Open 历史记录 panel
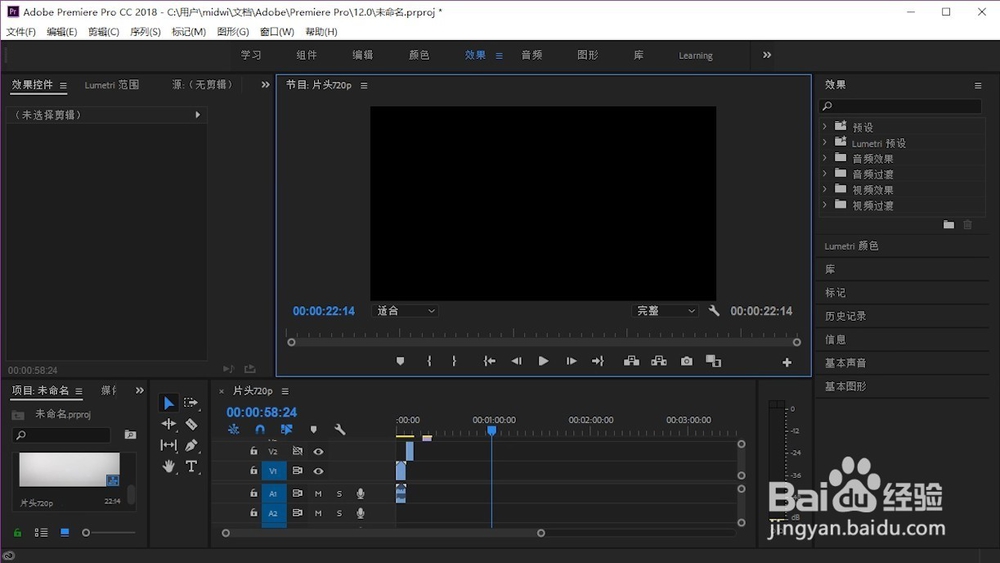 846,316
